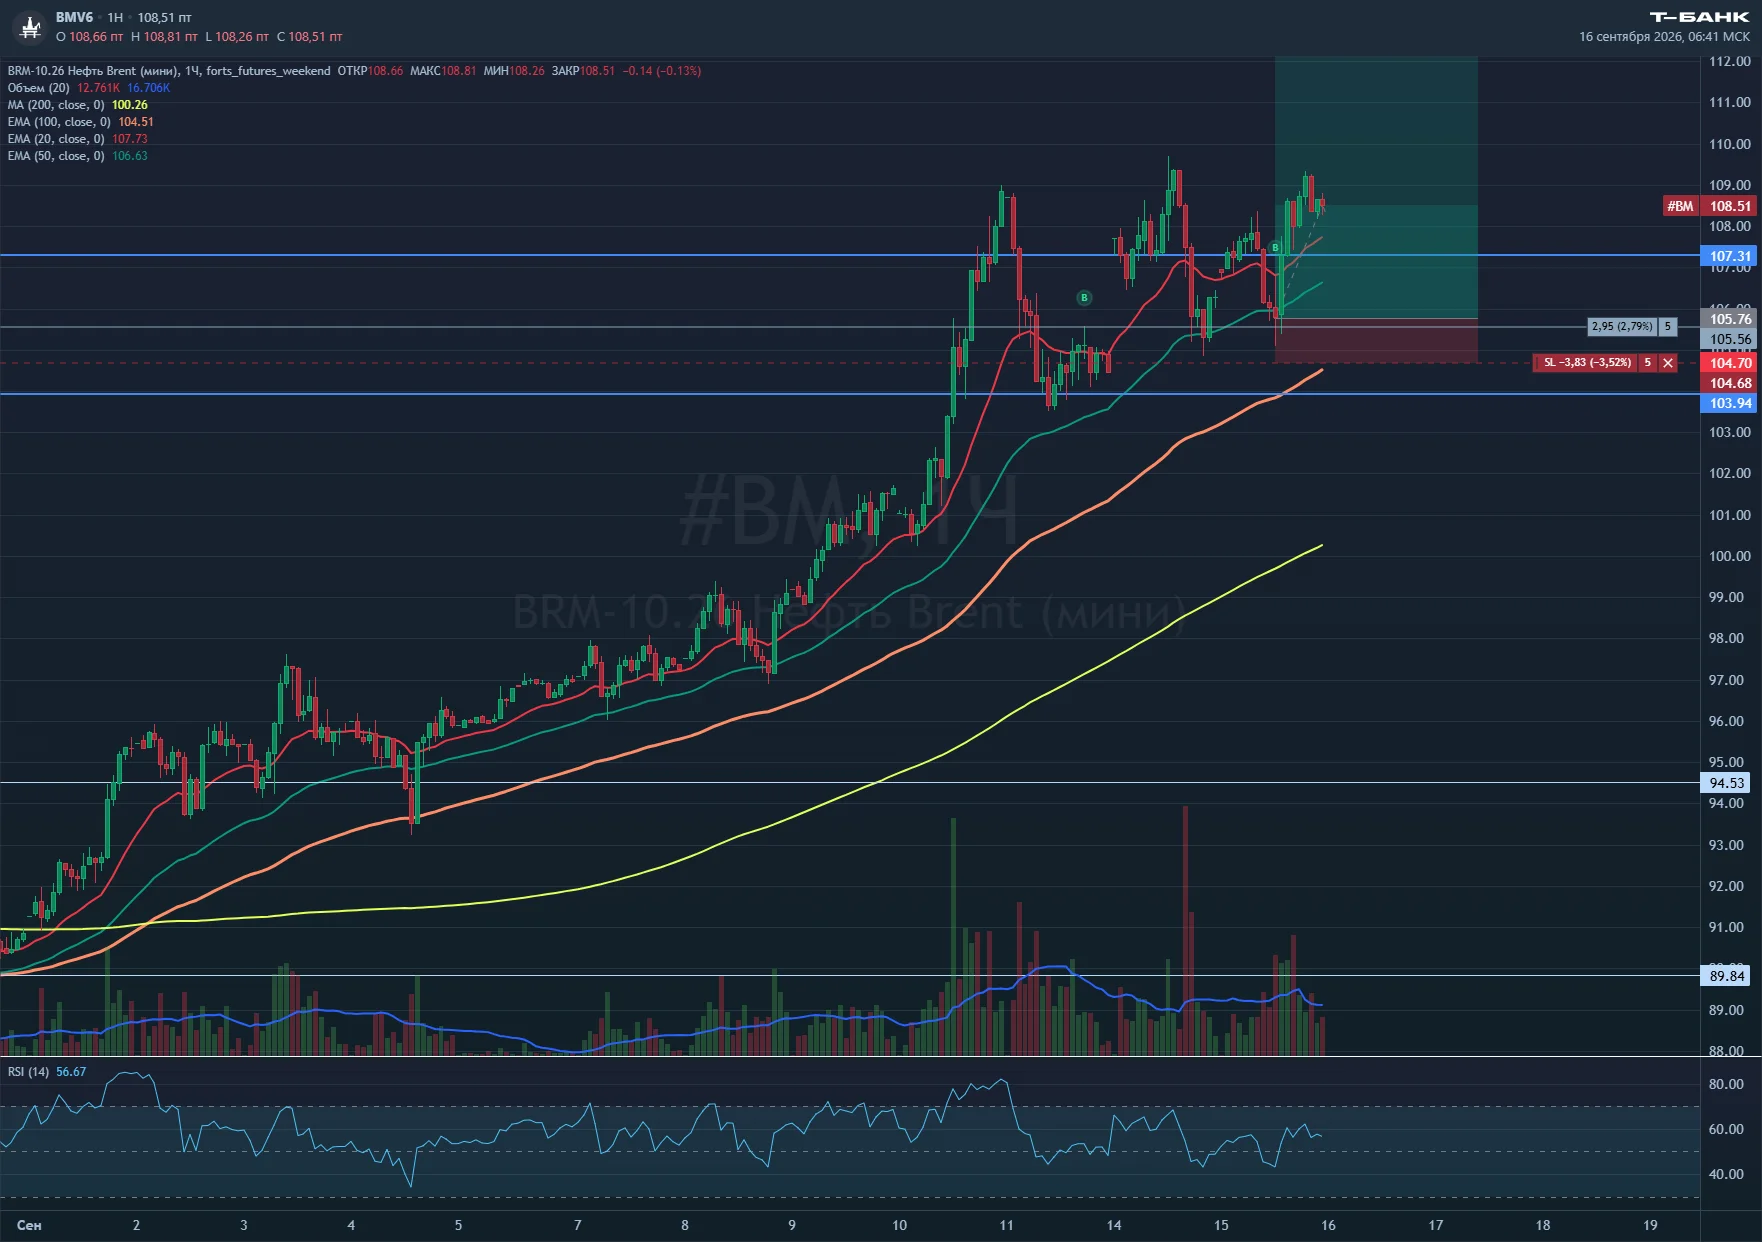
Task: Click the green B buy marker near 106
Action: tap(1084, 298)
